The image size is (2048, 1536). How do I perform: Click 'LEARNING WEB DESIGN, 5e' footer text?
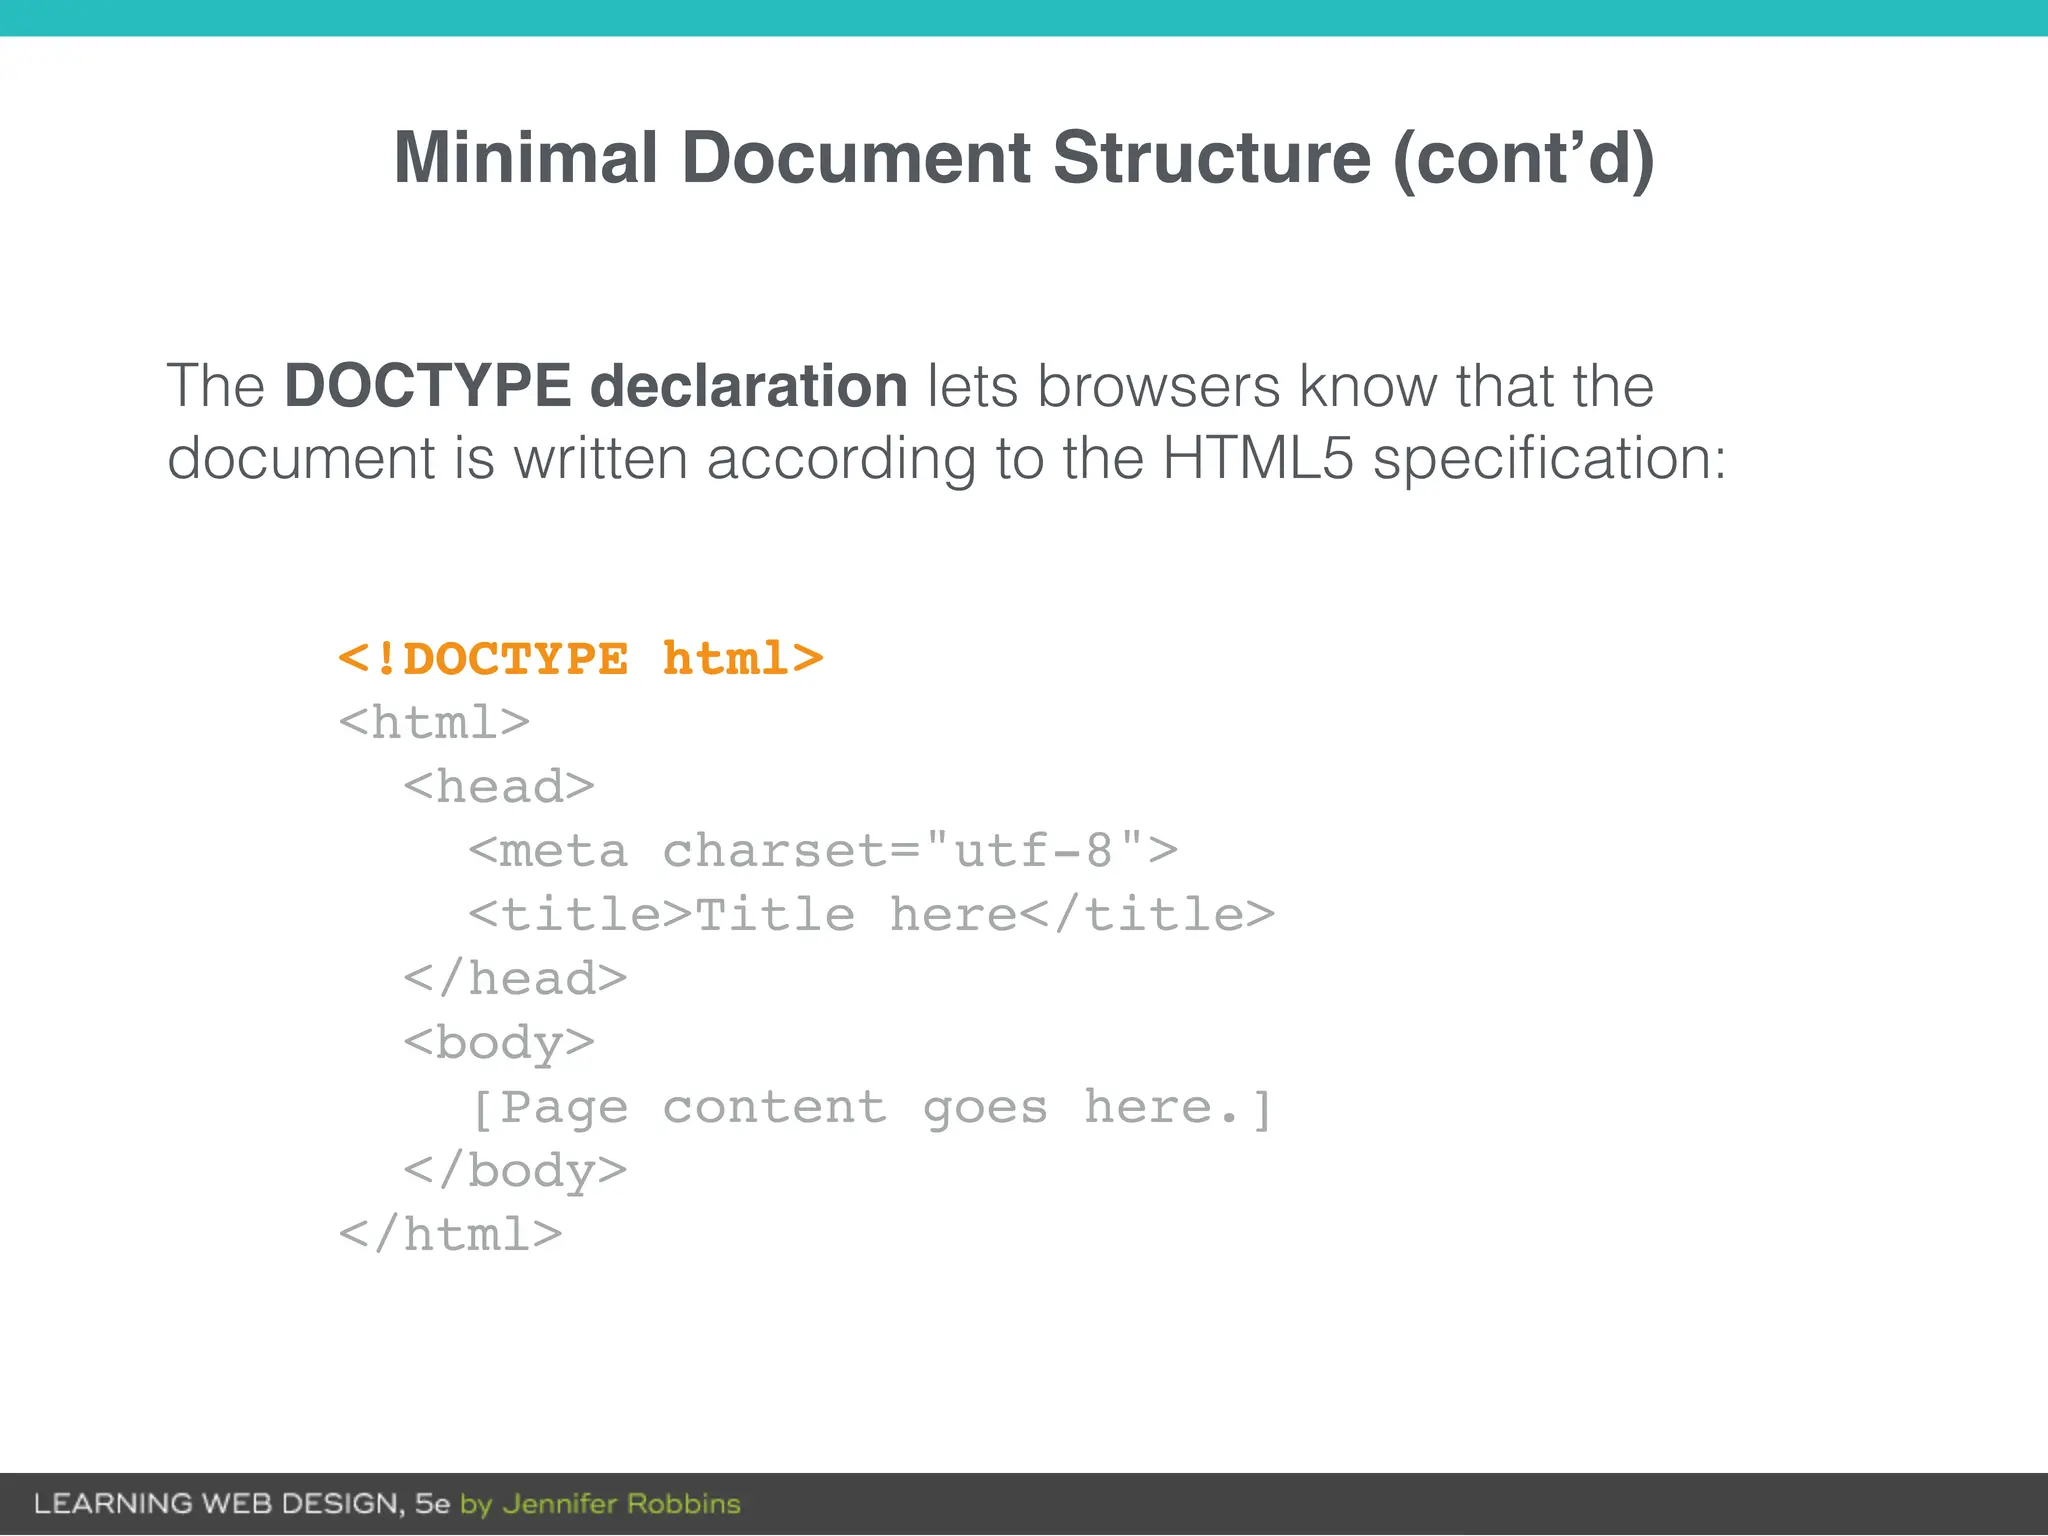pos(242,1503)
